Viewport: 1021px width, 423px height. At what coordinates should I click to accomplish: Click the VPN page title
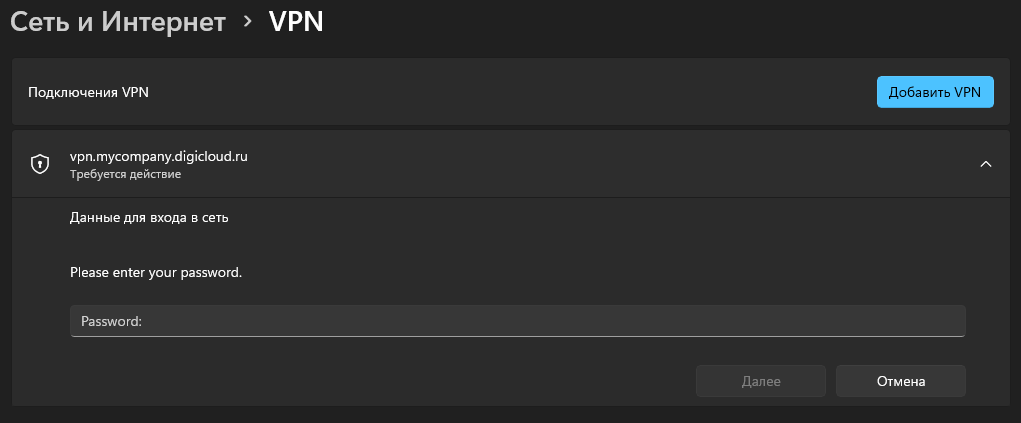coord(296,22)
